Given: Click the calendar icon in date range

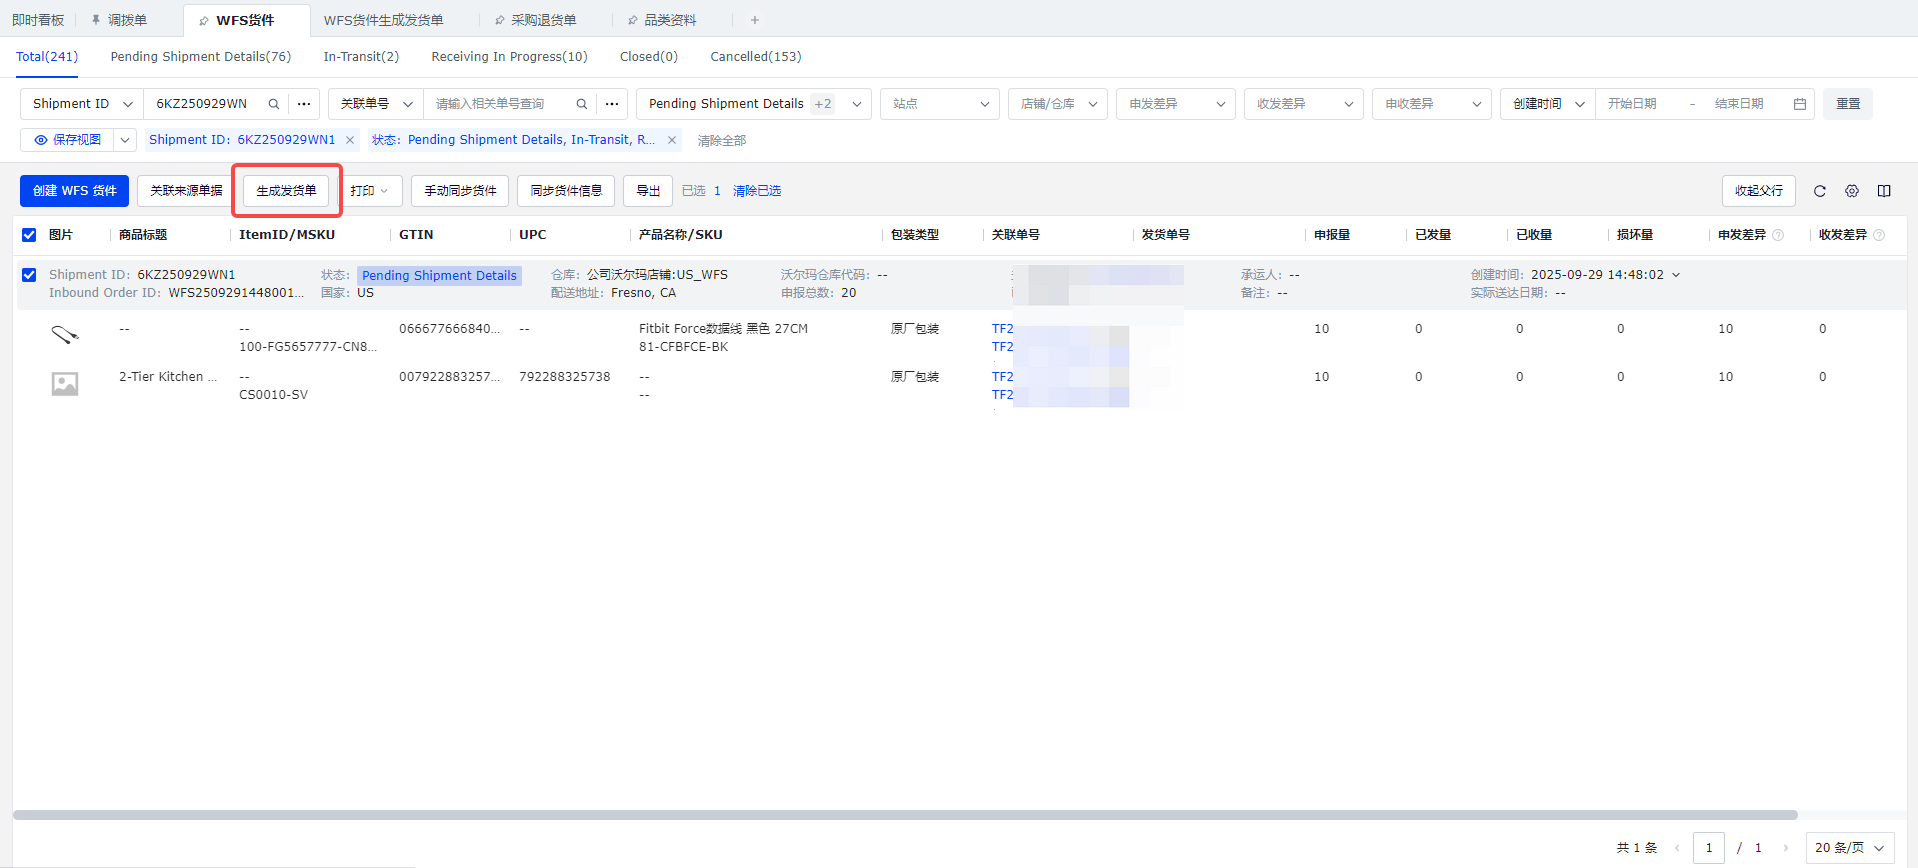Looking at the screenshot, I should pyautogui.click(x=1800, y=104).
